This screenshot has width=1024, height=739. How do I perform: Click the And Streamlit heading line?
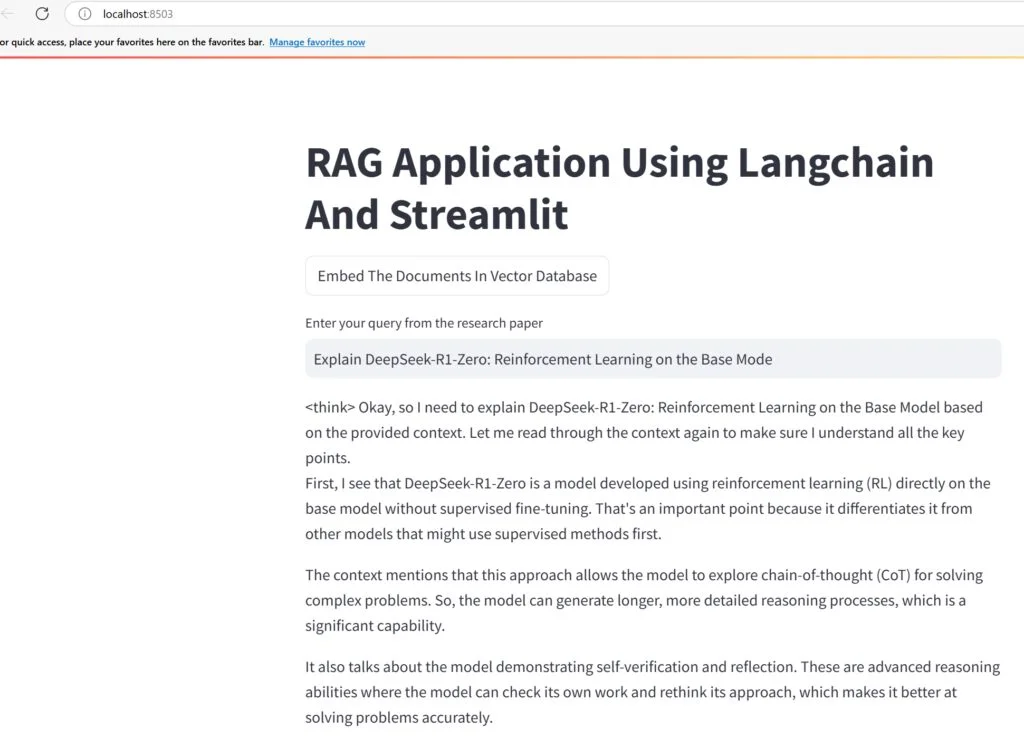pos(436,215)
